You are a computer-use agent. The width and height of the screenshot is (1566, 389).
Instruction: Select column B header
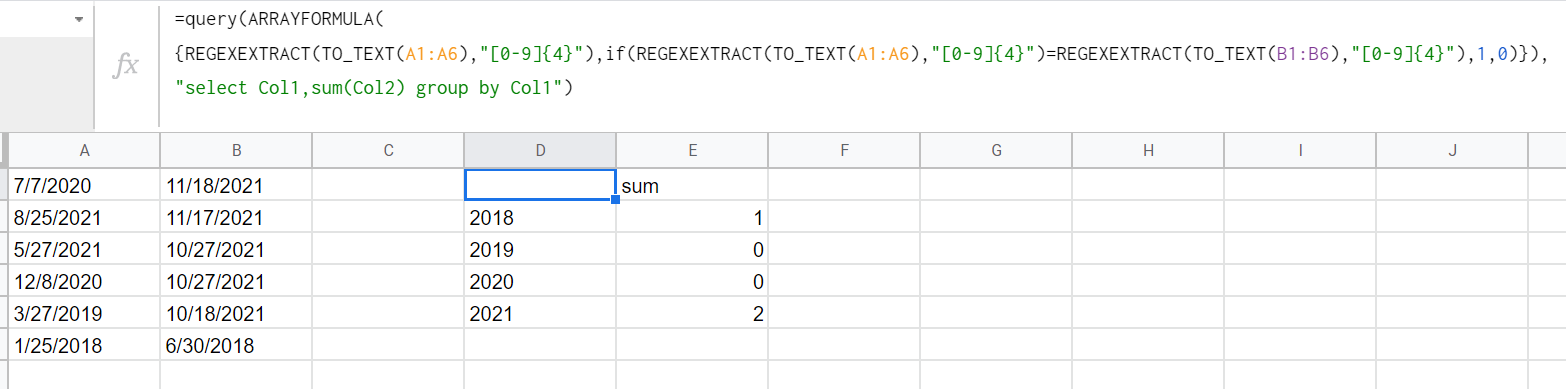pyautogui.click(x=236, y=151)
